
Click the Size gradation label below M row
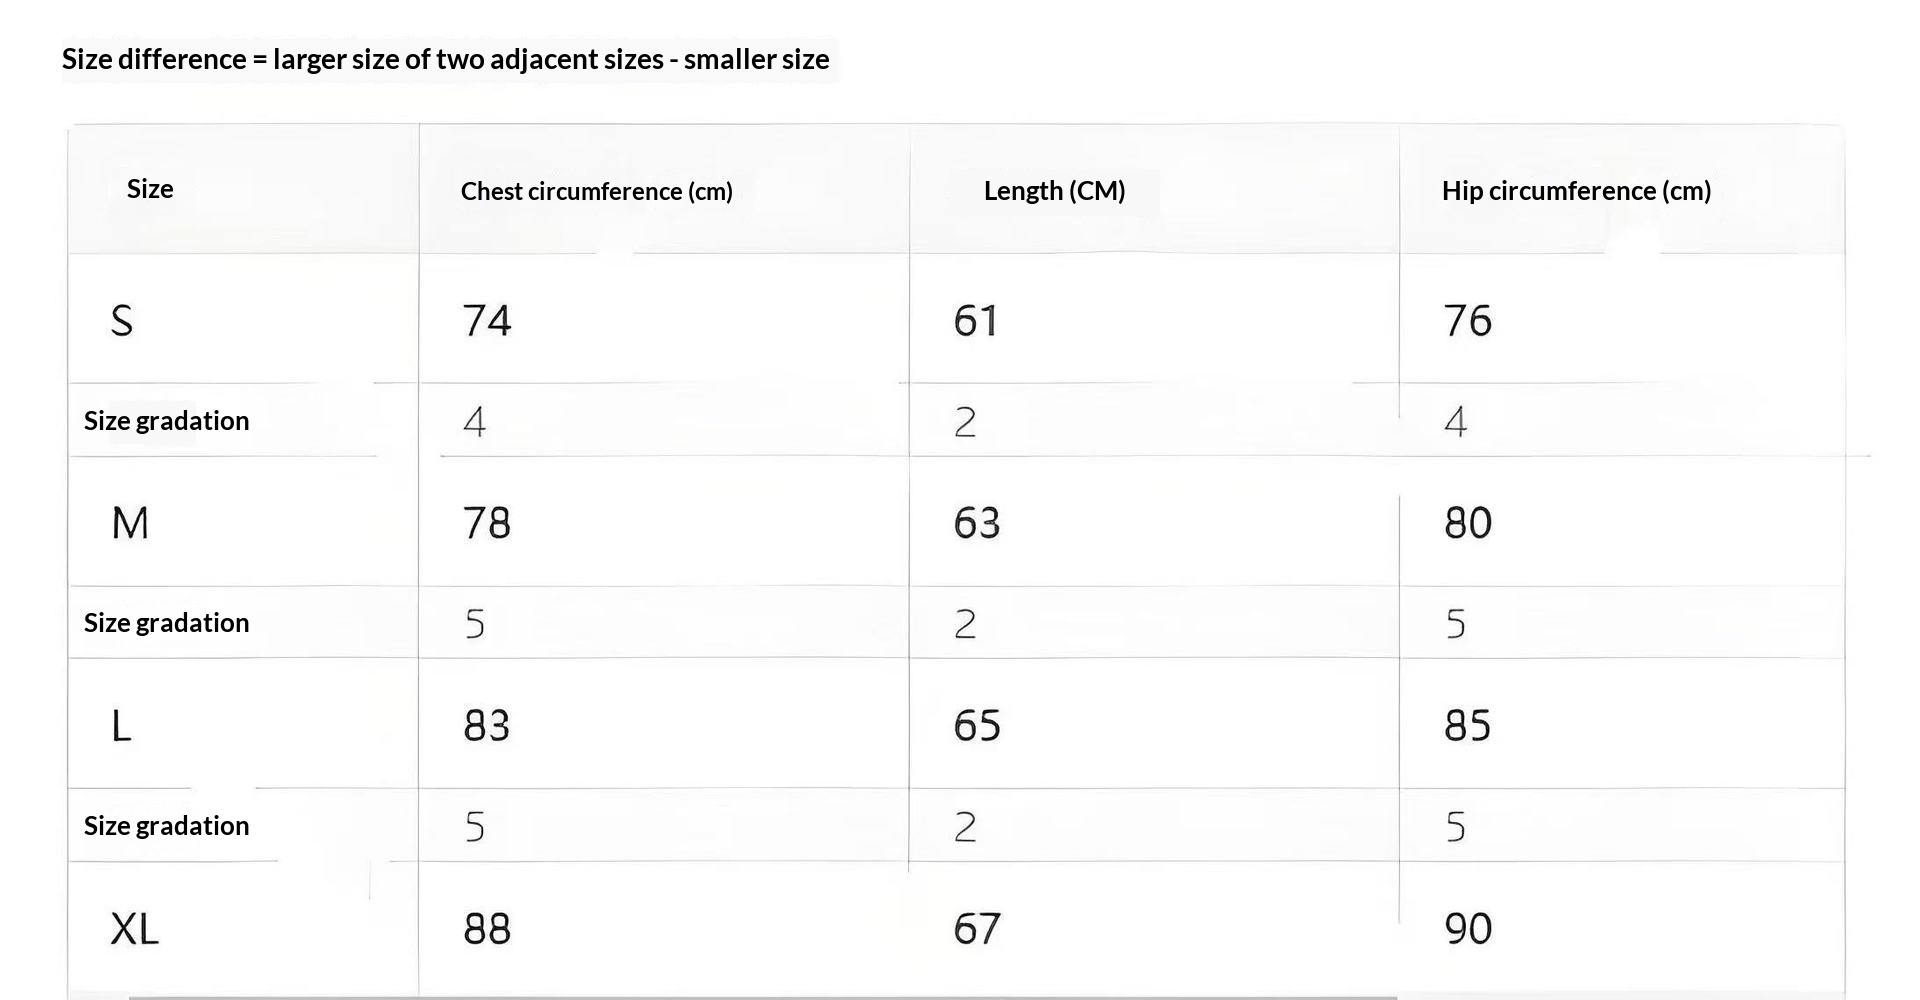(166, 623)
